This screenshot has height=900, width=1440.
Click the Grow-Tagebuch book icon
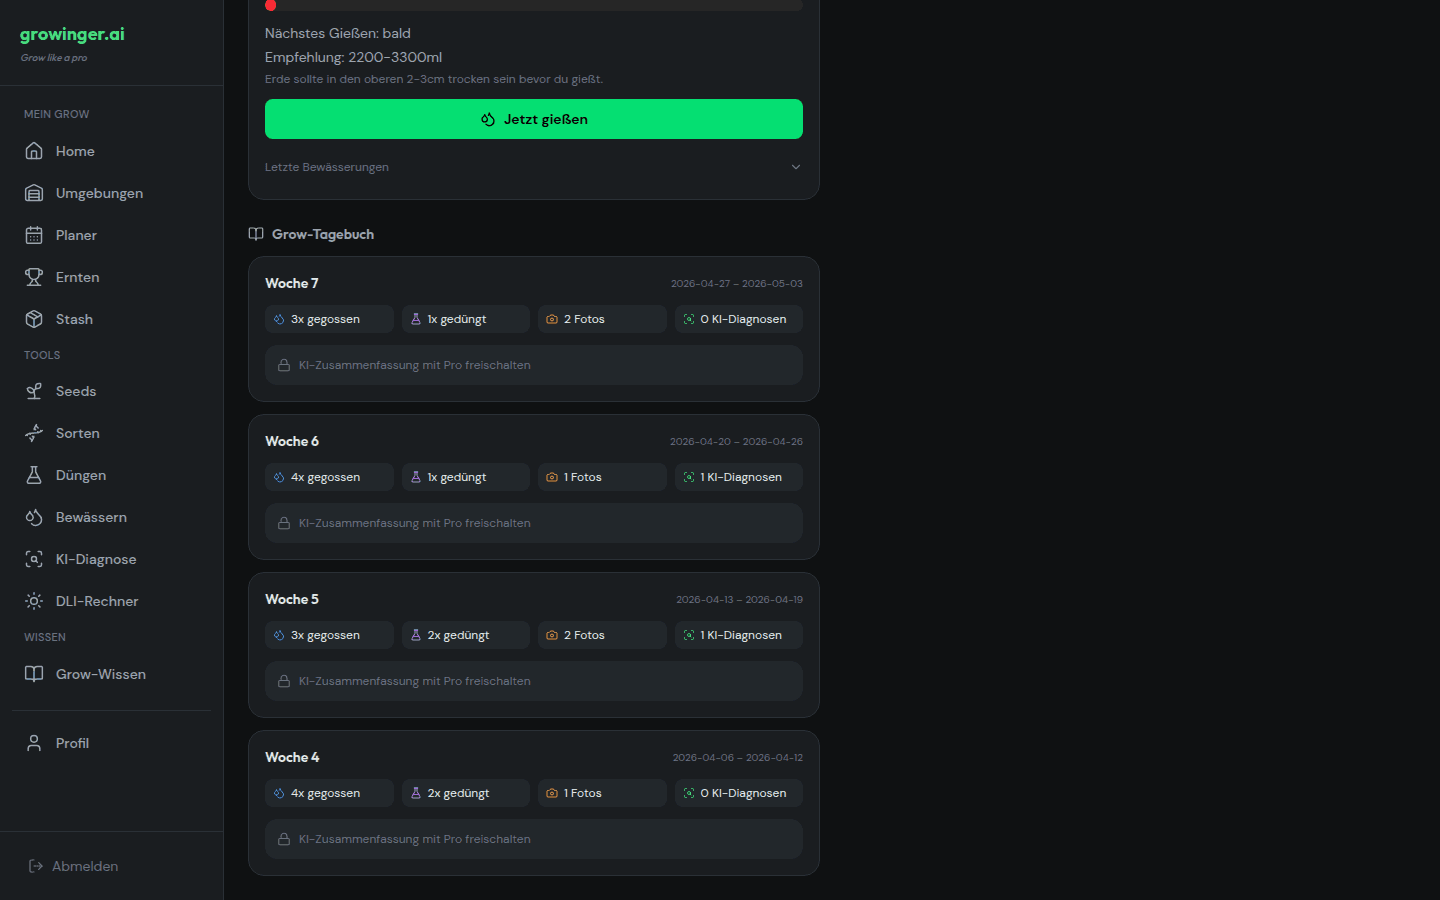[x=256, y=234]
